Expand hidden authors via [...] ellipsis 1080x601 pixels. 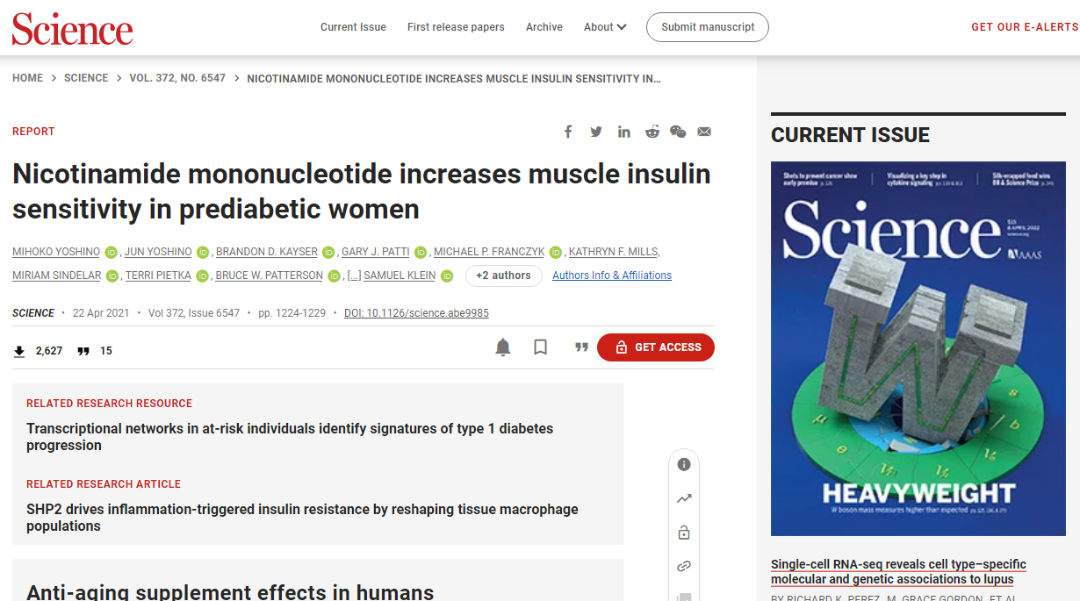tap(354, 276)
